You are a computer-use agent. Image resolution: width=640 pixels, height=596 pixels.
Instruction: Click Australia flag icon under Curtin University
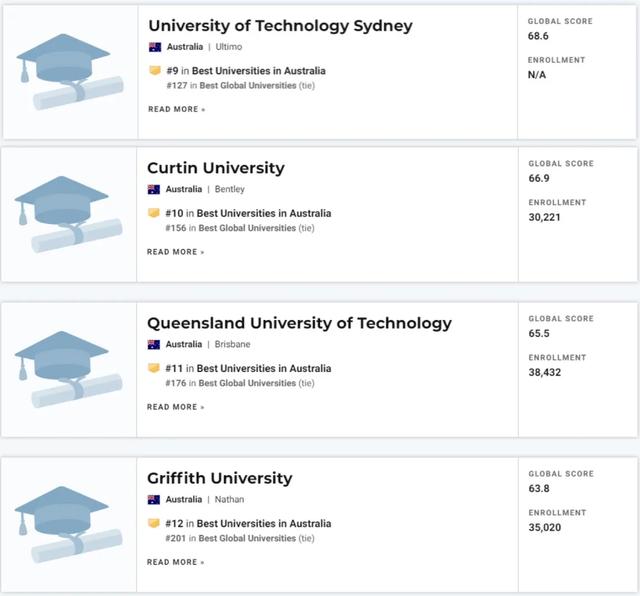(153, 189)
